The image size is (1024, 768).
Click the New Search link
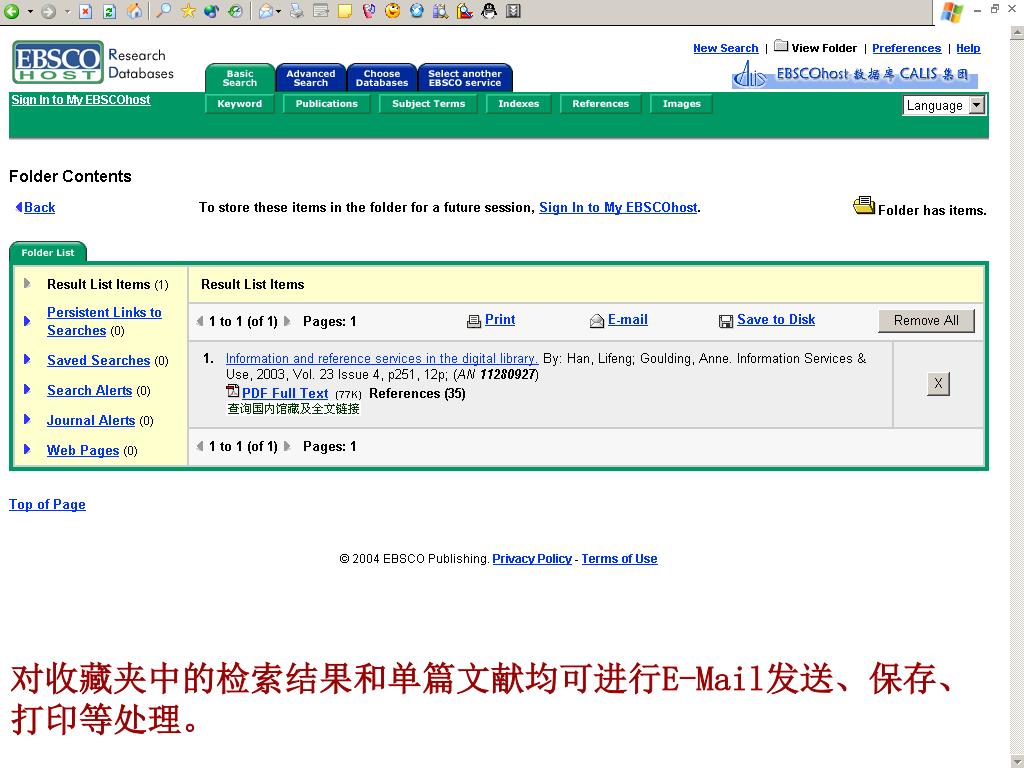tap(726, 48)
